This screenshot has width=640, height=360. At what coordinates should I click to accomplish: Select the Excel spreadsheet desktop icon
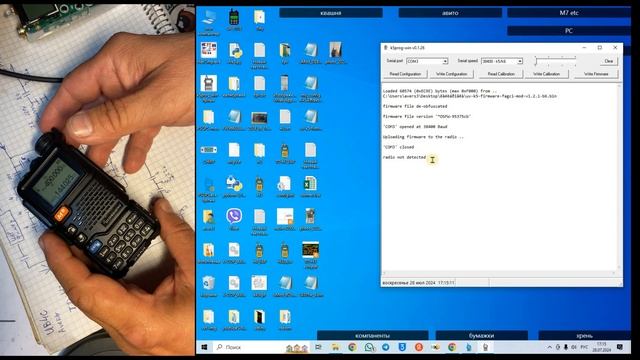click(x=310, y=187)
